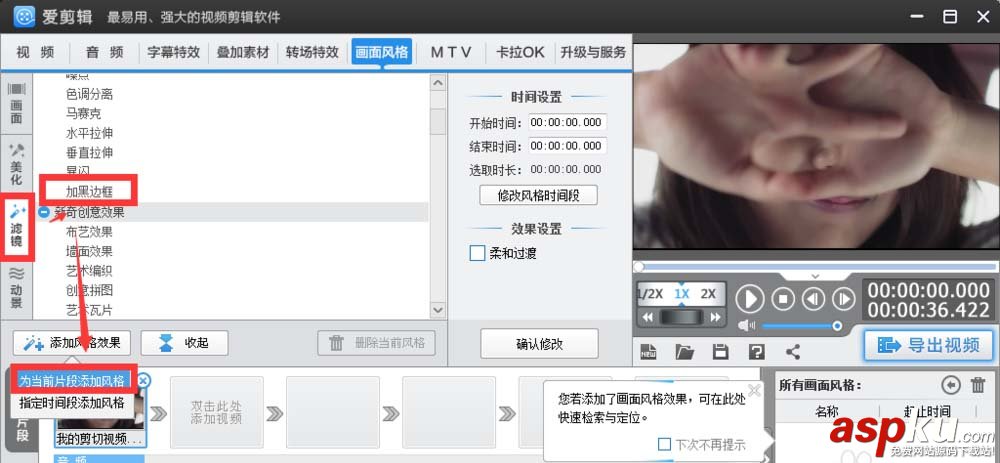Image resolution: width=1000 pixels, height=463 pixels.
Task: Open the 画面 sidebar panel
Action: [17, 104]
